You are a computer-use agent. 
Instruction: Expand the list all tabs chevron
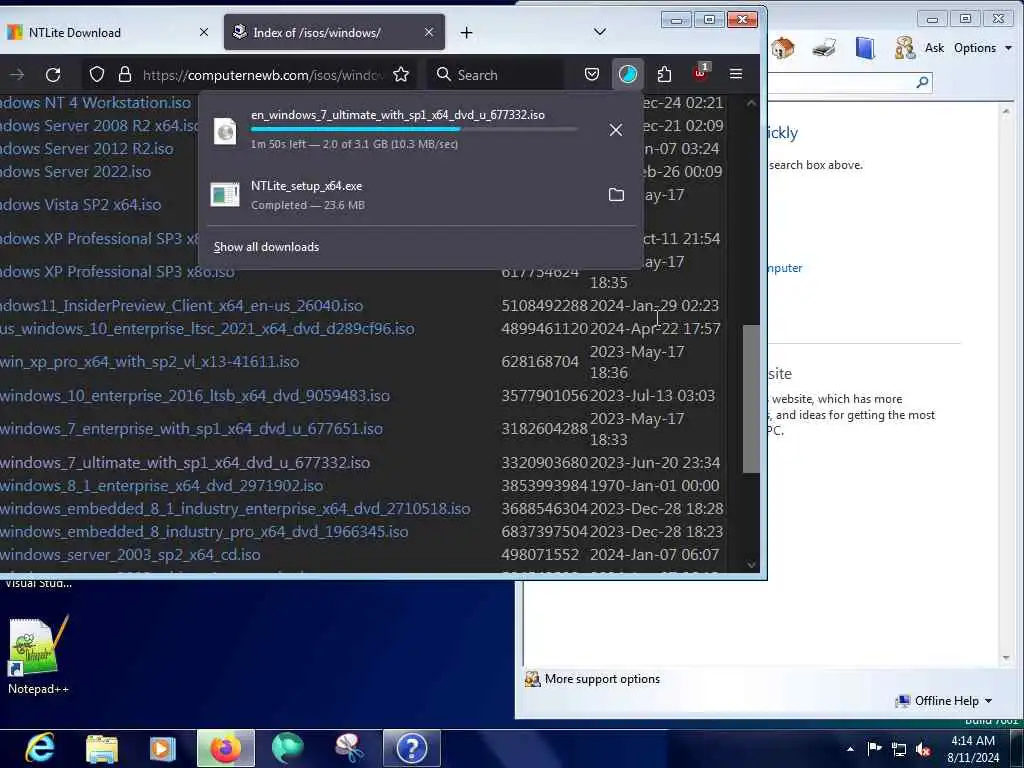pos(600,32)
